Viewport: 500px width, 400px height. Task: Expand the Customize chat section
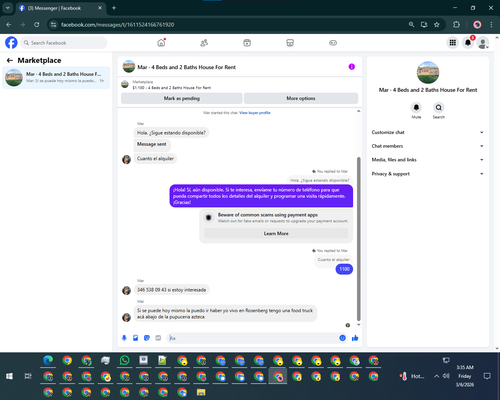pos(428,132)
